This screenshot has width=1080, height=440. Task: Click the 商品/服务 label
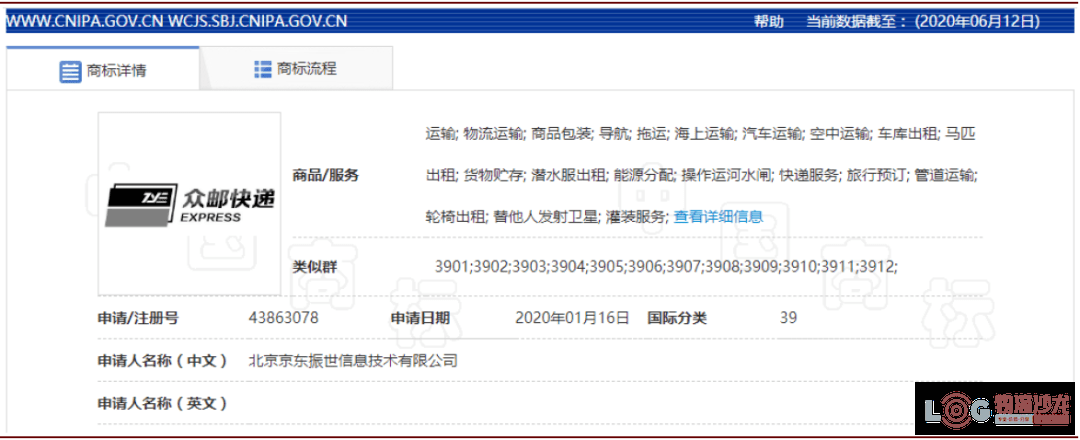point(326,176)
